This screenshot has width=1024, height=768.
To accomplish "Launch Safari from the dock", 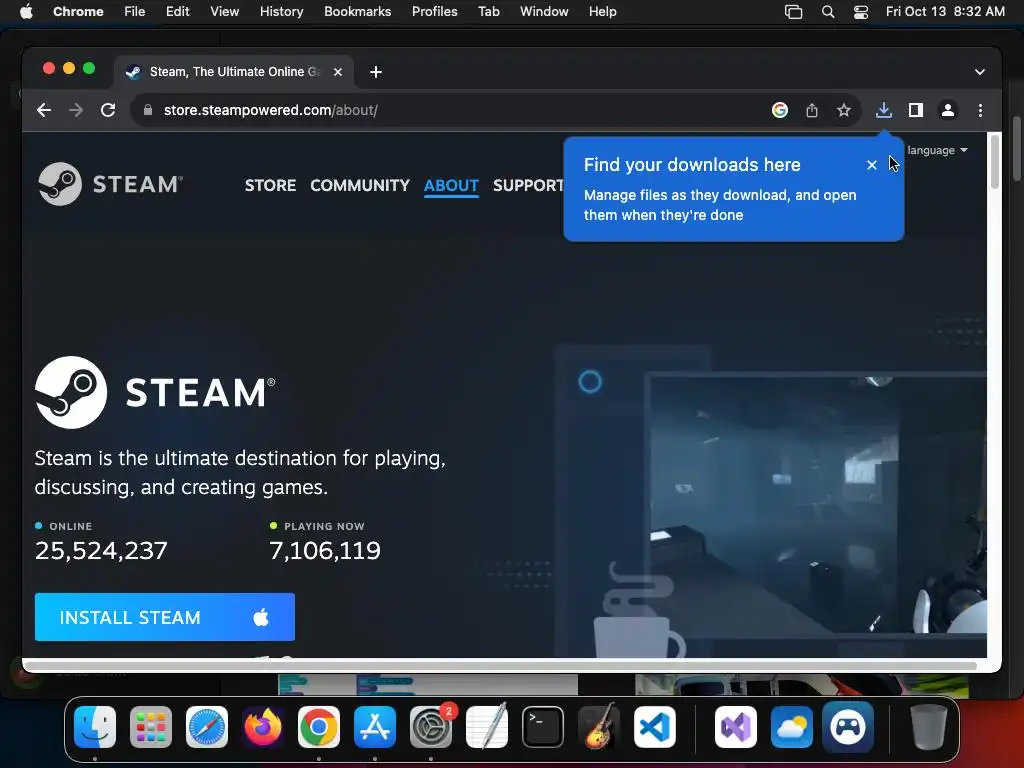I will coord(207,727).
